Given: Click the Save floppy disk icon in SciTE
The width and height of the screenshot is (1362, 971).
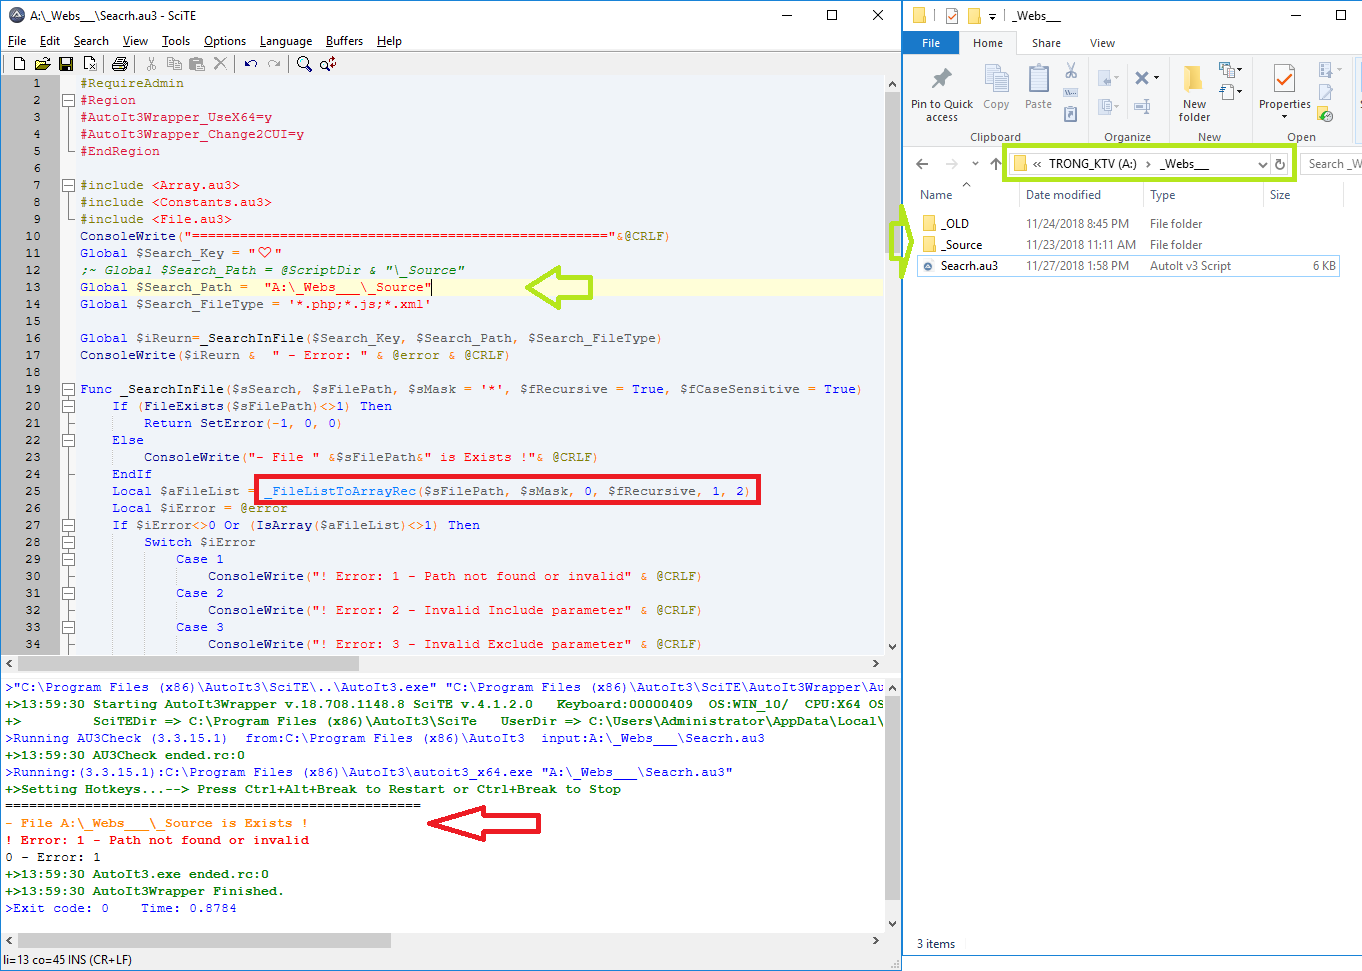Looking at the screenshot, I should coord(66,64).
